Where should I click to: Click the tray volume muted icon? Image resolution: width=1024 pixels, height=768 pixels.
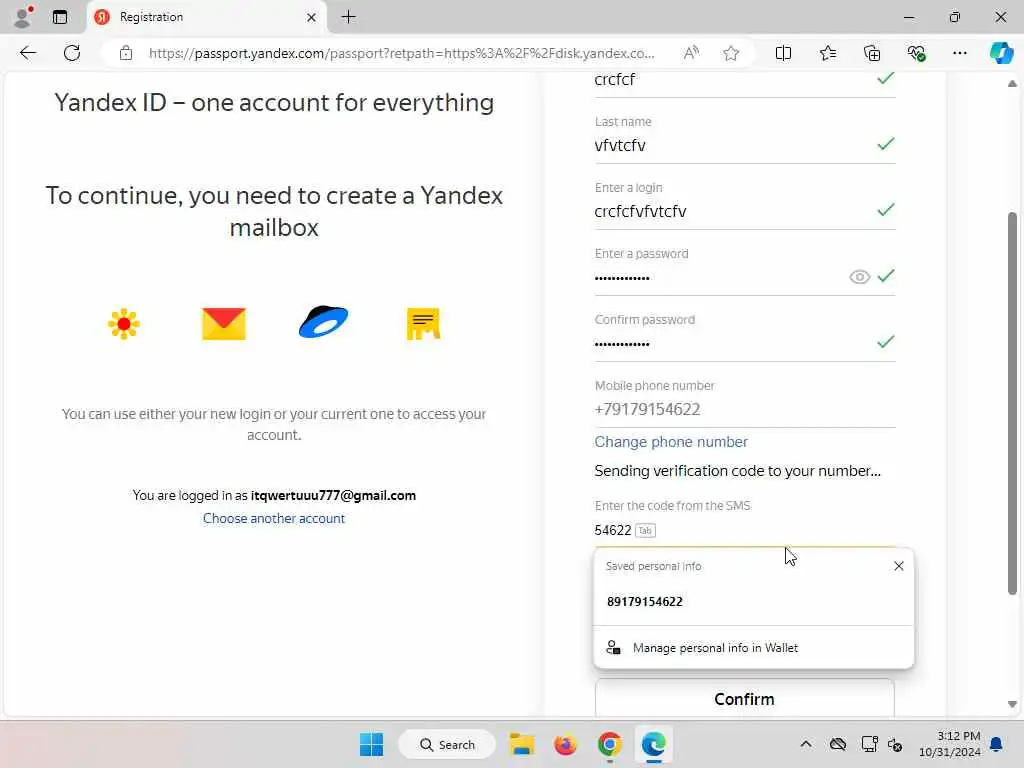click(x=895, y=744)
